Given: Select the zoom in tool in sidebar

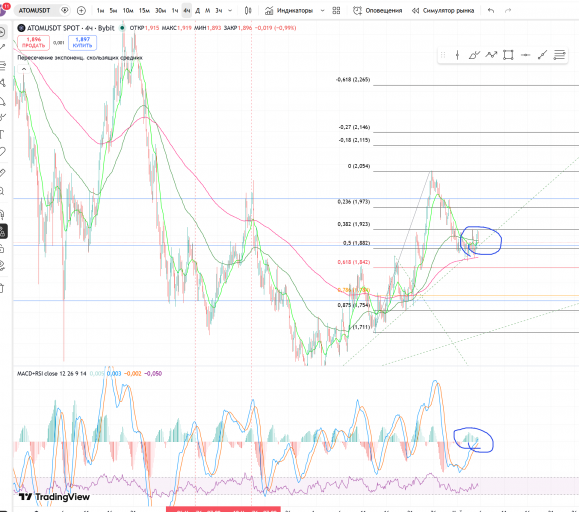Looking at the screenshot, I should click(x=2, y=191).
